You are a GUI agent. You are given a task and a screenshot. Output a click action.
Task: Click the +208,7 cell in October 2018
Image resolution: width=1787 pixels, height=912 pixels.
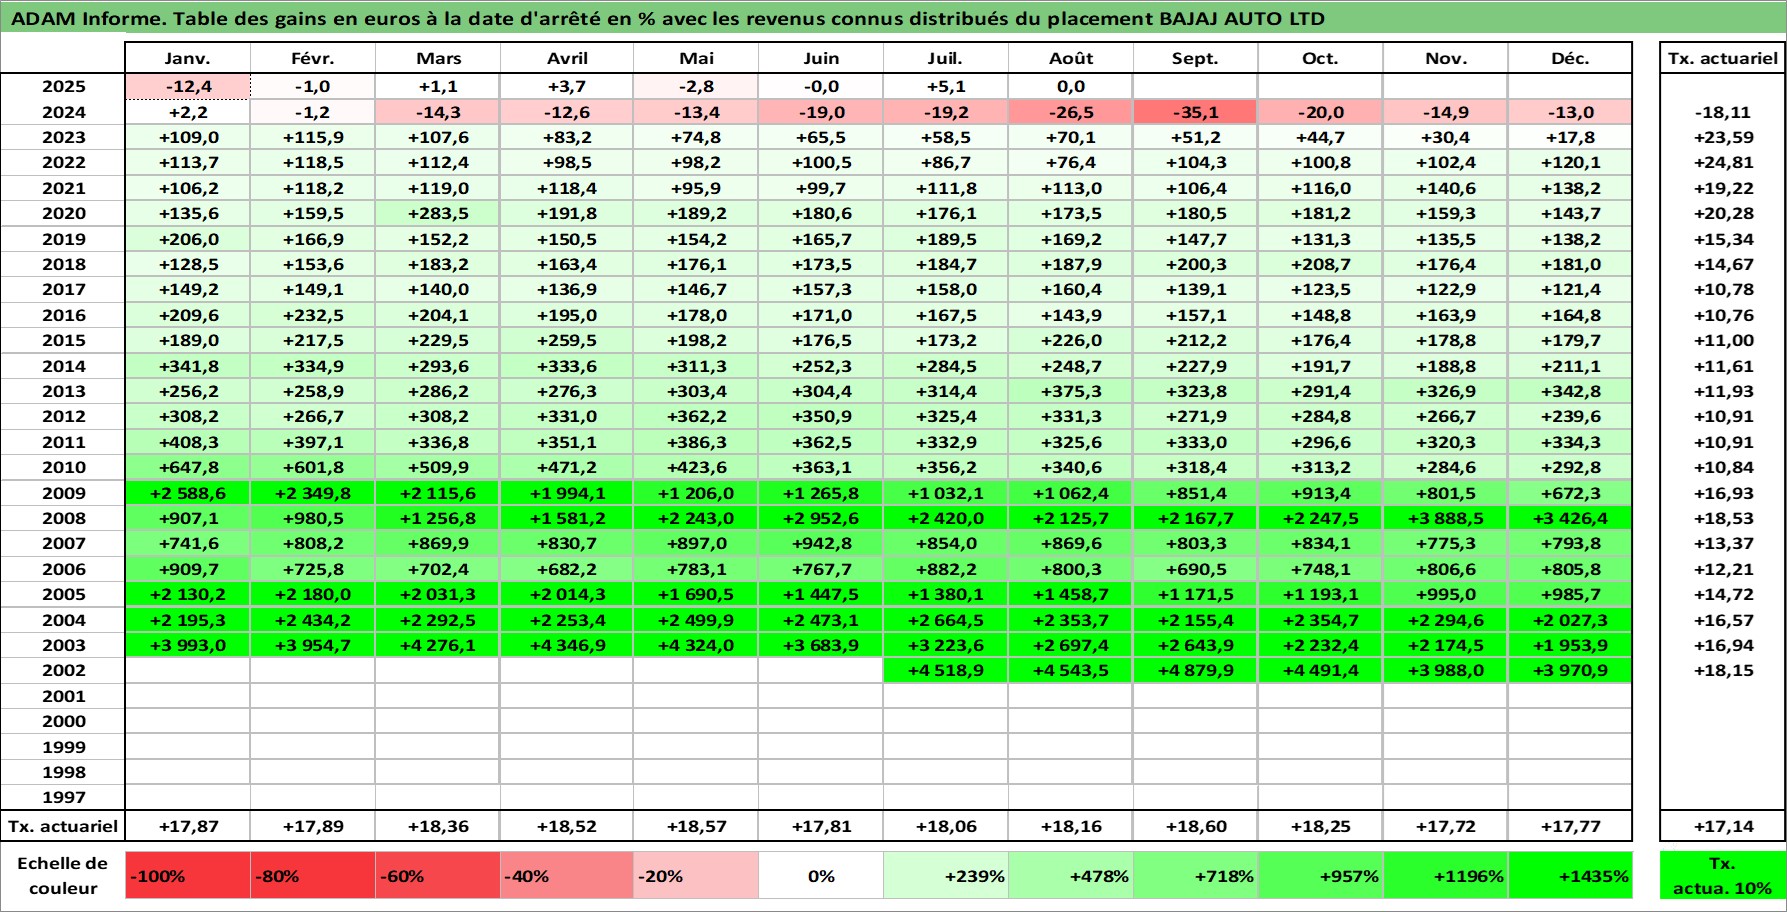pos(1321,264)
